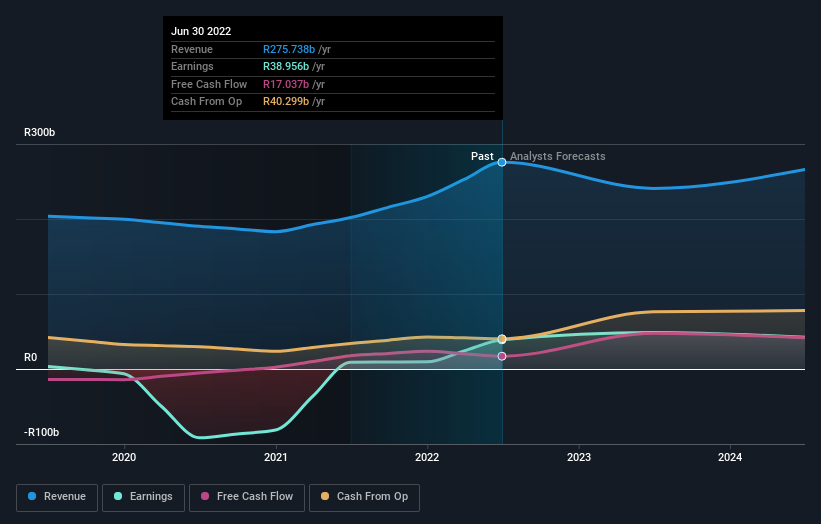Screen dimensions: 821x524
Task: Click the Earnings row label in tooltip
Action: (x=192, y=66)
